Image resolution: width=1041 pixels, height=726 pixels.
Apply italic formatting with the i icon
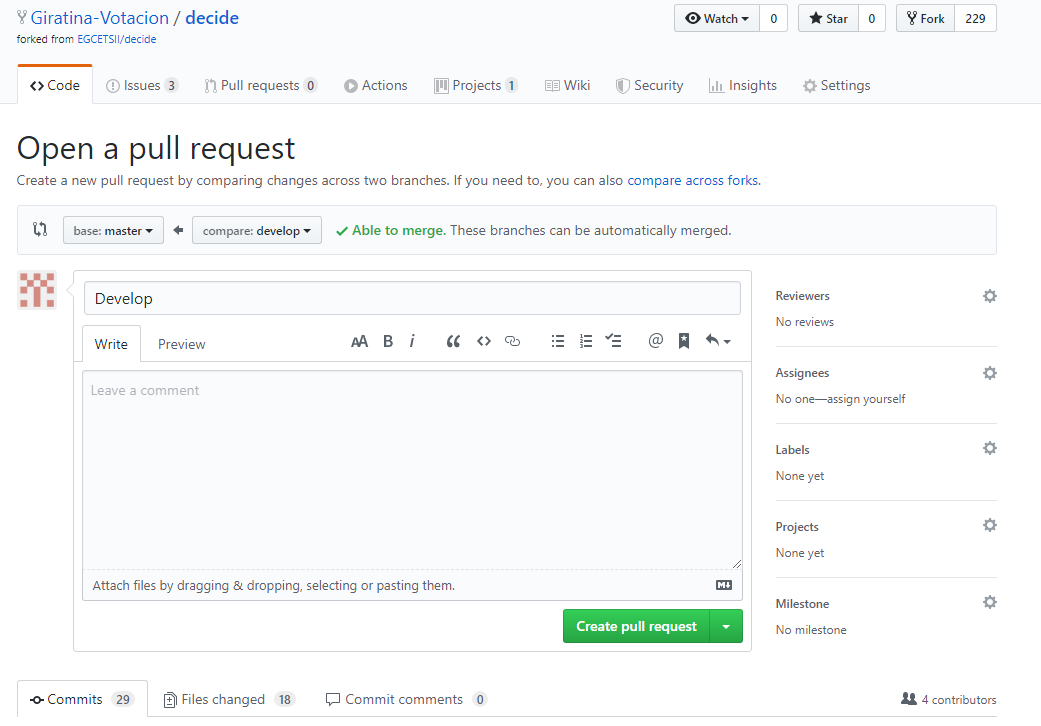(x=412, y=341)
